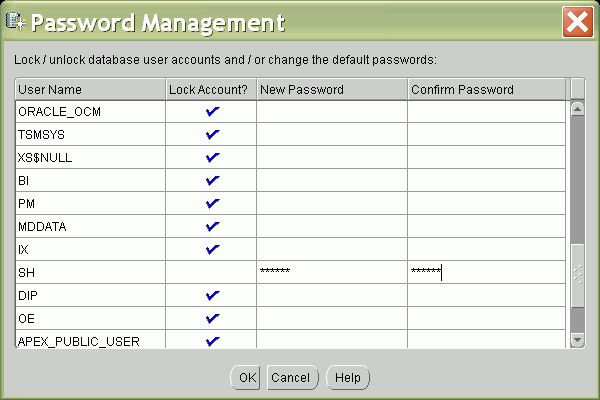Screen dimensions: 600x400
Task: Unlock the BI user account
Action: (x=211, y=181)
